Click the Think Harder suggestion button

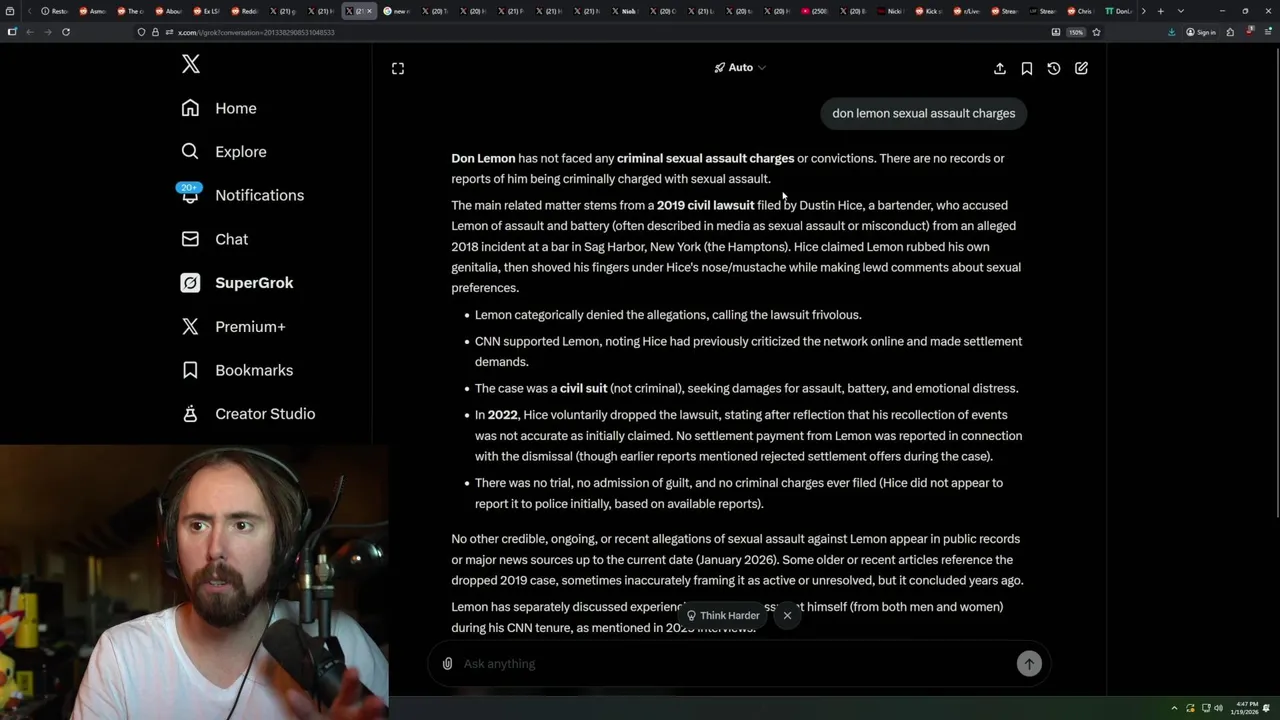pyautogui.click(x=722, y=615)
